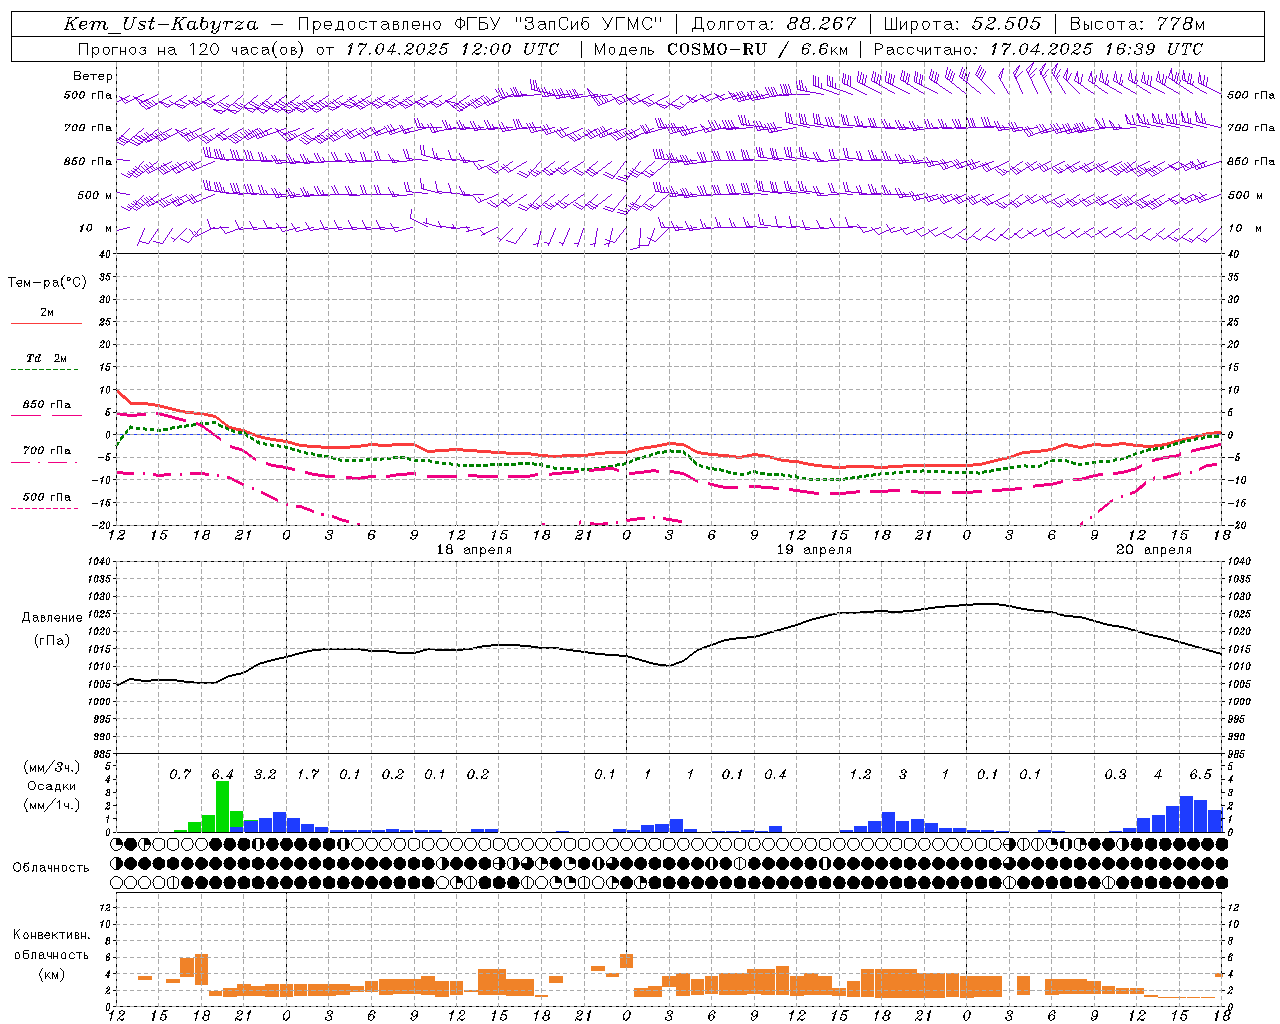Click the station name Kem_Ust-Kabyrza

(x=161, y=24)
